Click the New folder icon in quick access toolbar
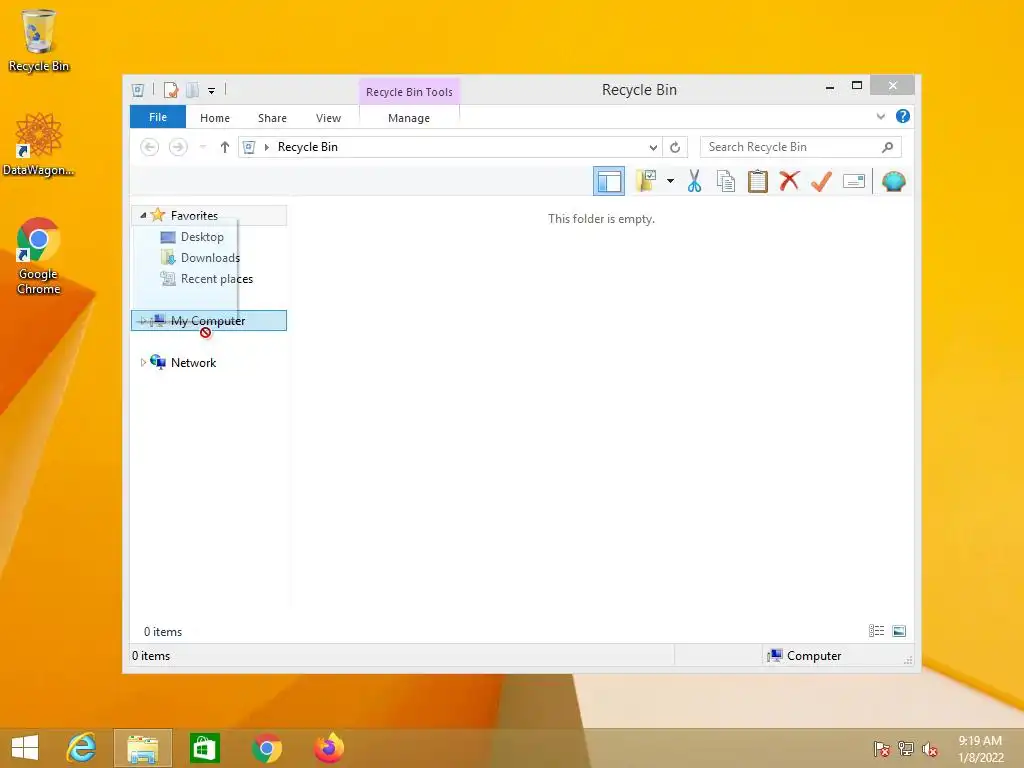 (193, 90)
